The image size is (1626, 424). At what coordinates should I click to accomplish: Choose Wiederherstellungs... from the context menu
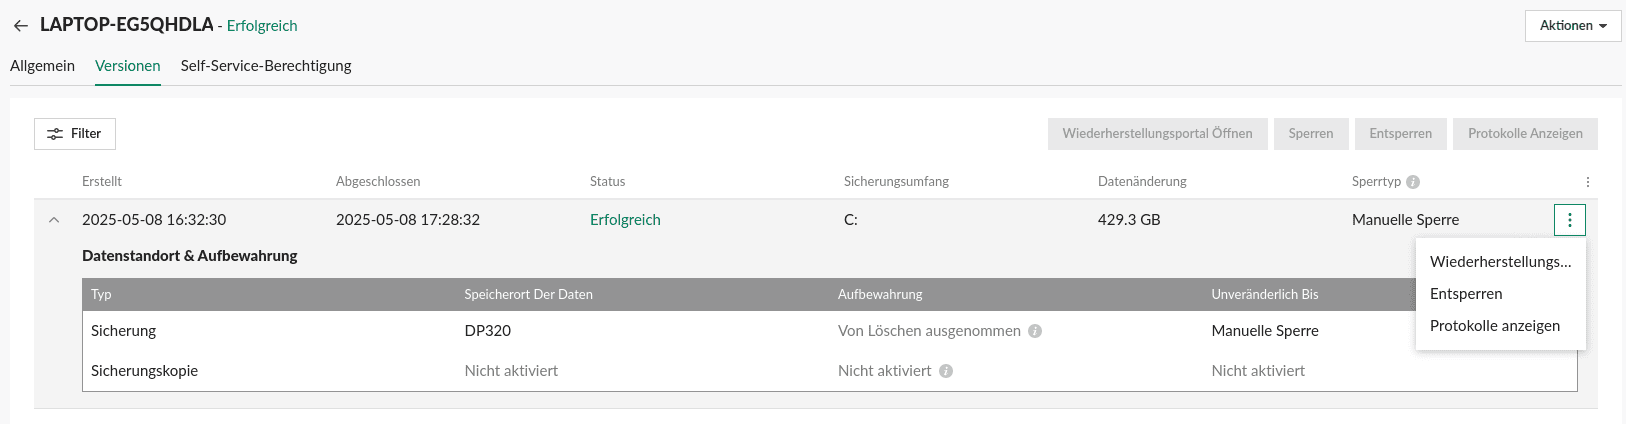(1500, 262)
